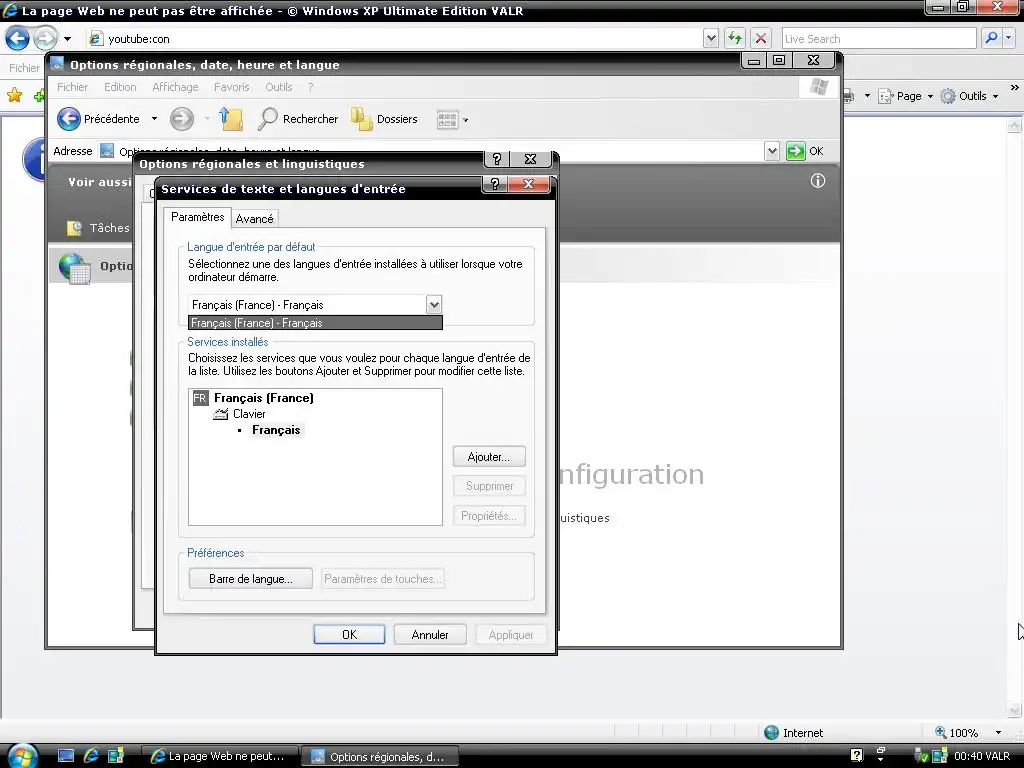Viewport: 1024px width, 768px height.
Task: Click the Internet zone globe in status bar
Action: (771, 733)
